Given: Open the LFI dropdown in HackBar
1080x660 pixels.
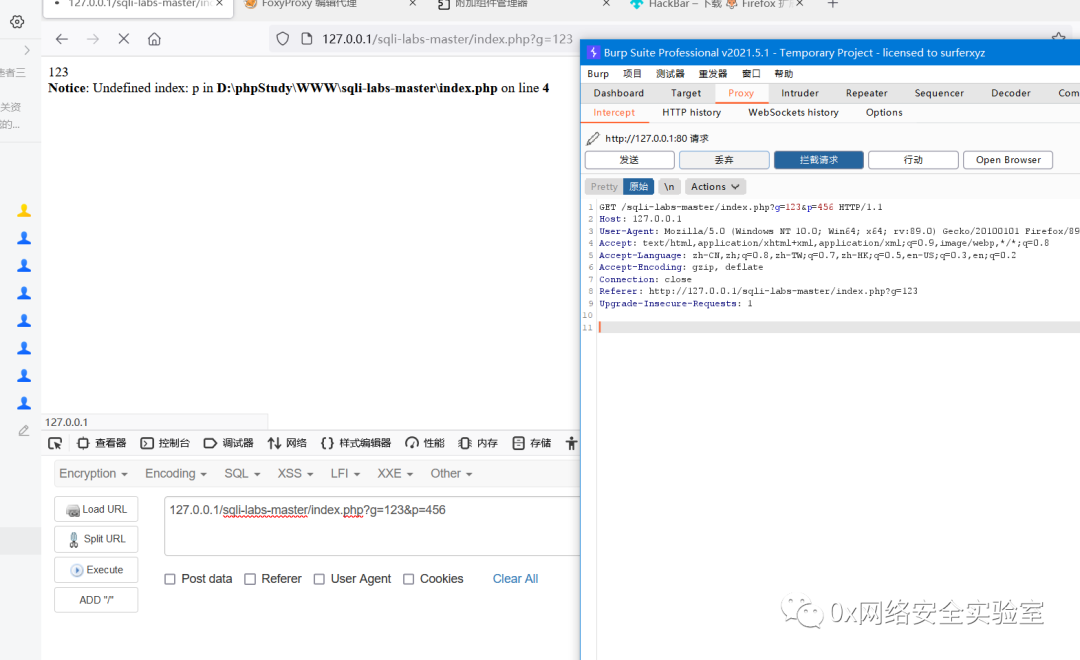Looking at the screenshot, I should point(345,474).
